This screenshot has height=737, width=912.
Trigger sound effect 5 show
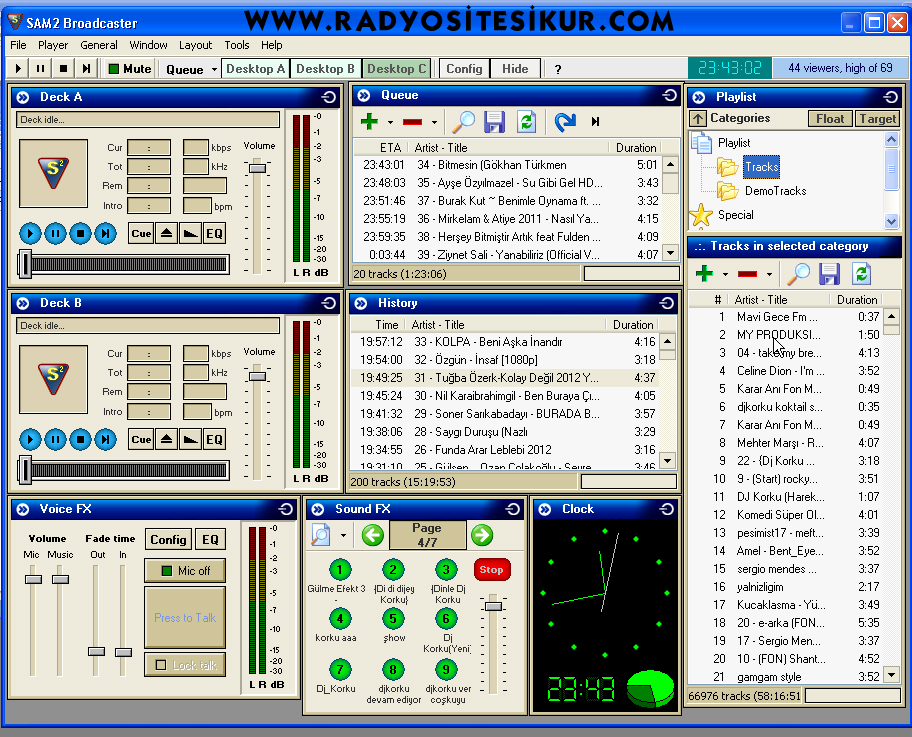(x=393, y=619)
